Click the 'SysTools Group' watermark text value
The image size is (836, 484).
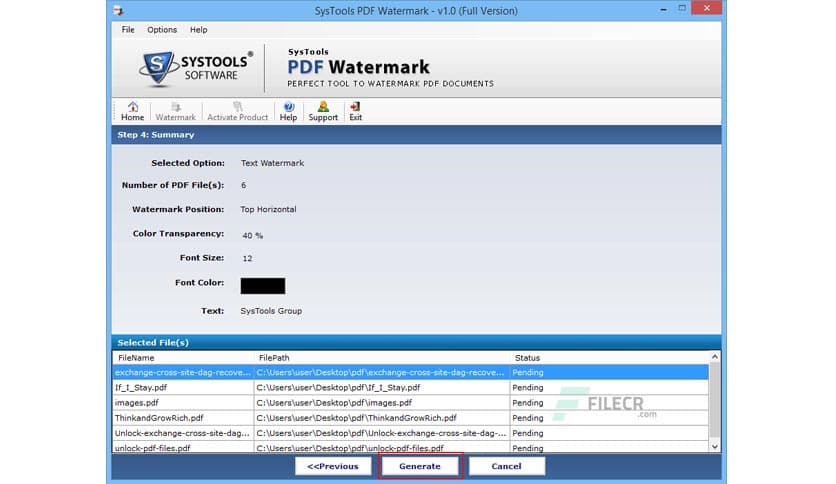tap(271, 311)
